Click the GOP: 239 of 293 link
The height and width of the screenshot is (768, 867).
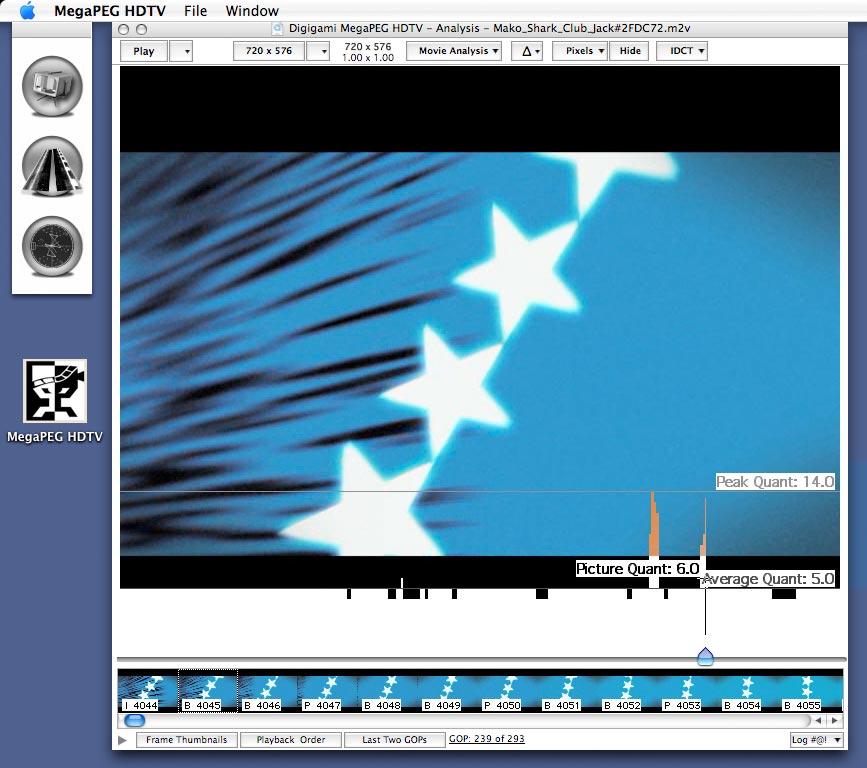(487, 739)
